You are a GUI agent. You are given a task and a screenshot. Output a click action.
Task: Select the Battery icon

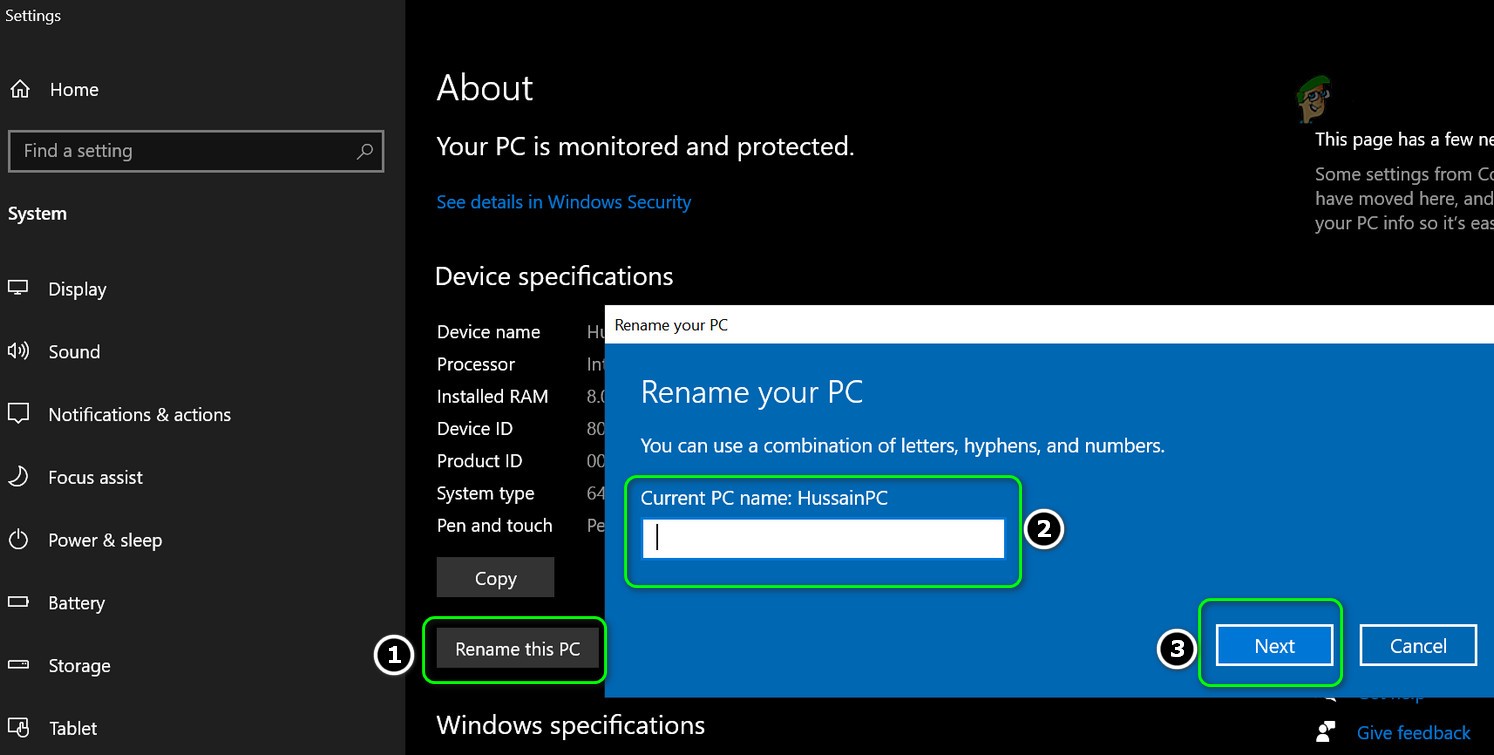[x=18, y=603]
